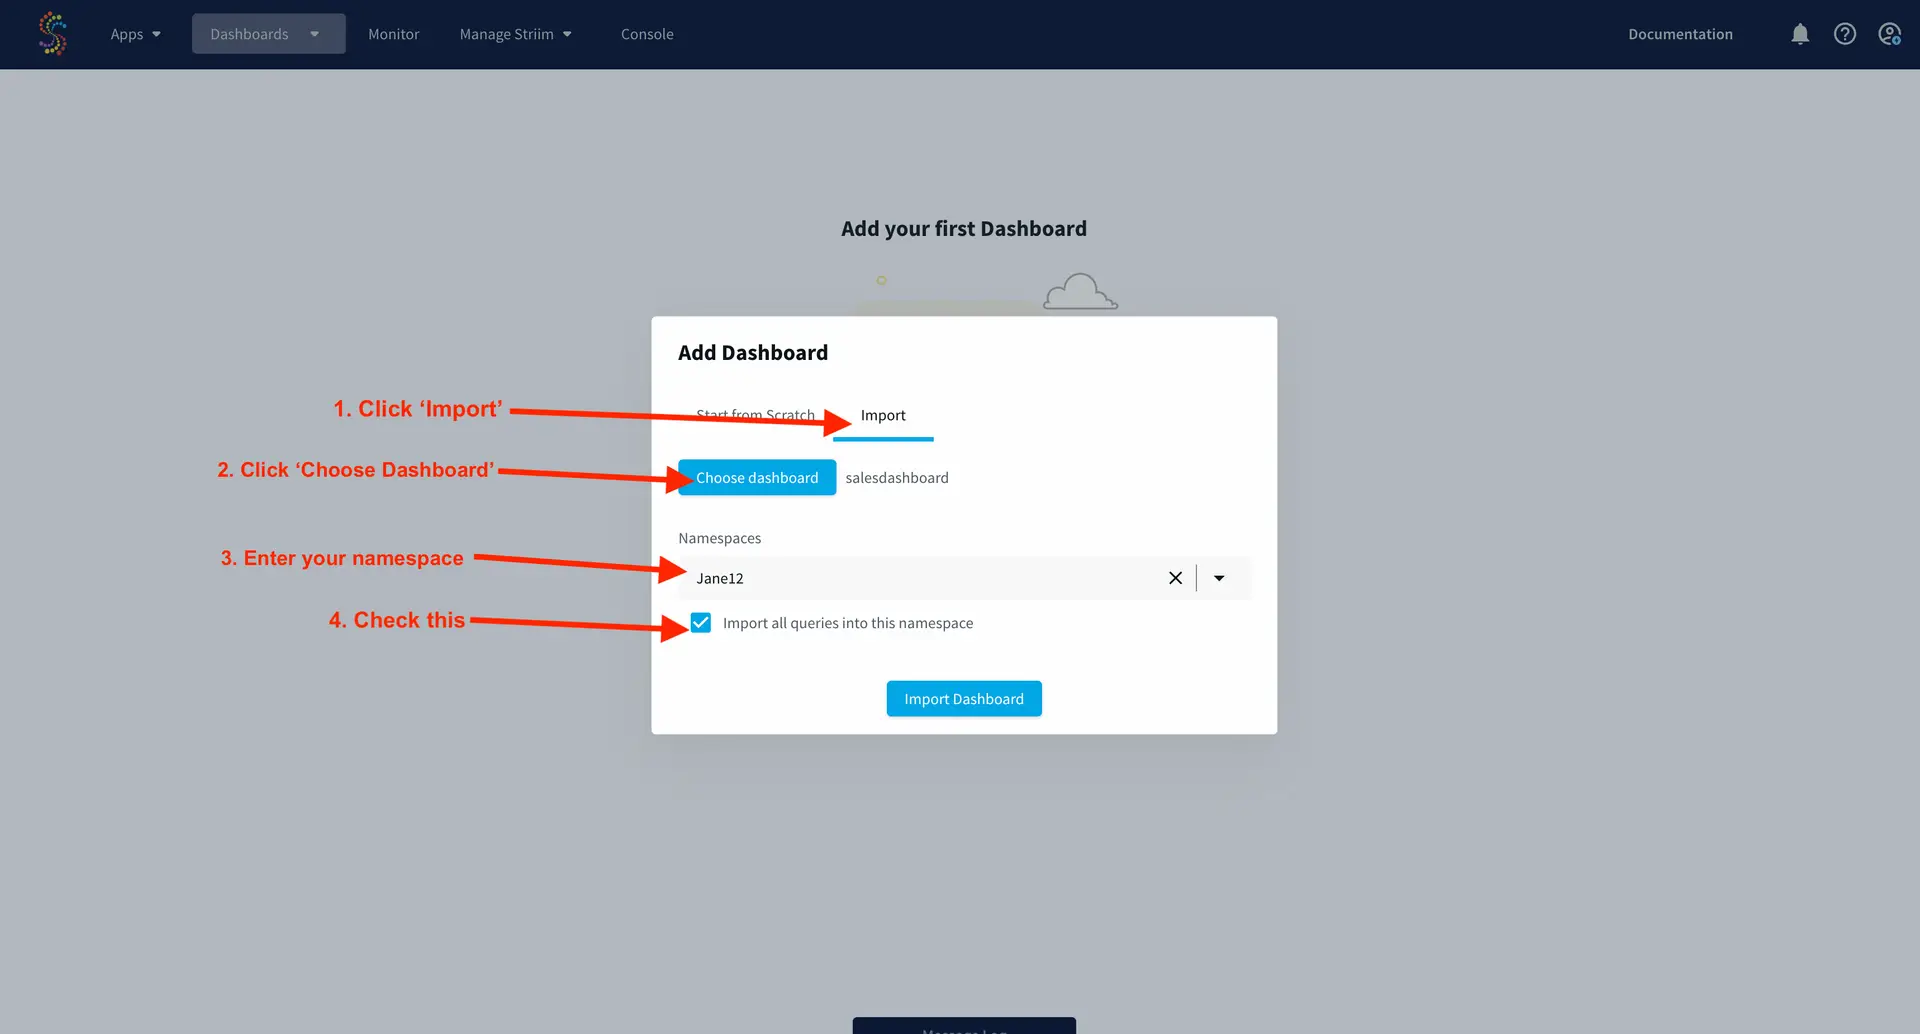The width and height of the screenshot is (1920, 1034).
Task: Expand the Namespaces dropdown arrow
Action: [1219, 578]
